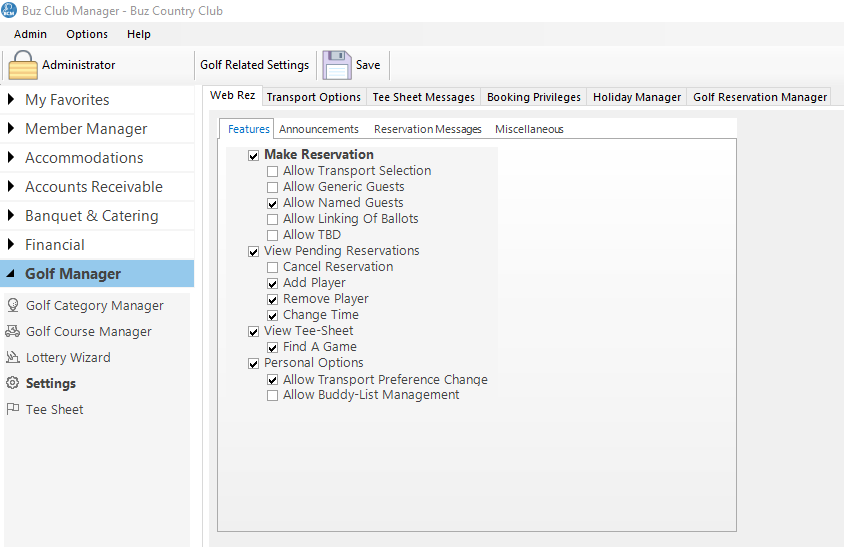Uncheck Allow Named Guests
The width and height of the screenshot is (844, 547).
(273, 203)
